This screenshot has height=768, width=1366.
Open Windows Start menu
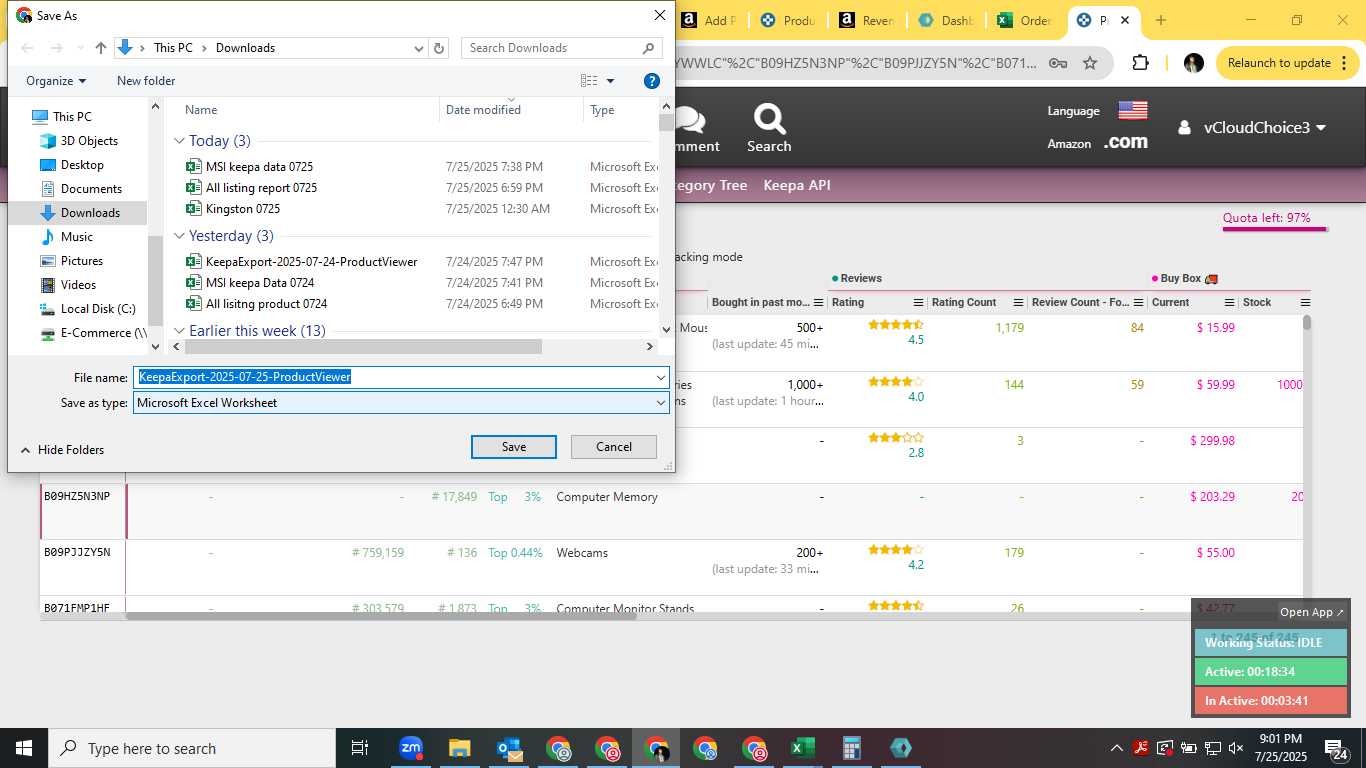tap(24, 748)
